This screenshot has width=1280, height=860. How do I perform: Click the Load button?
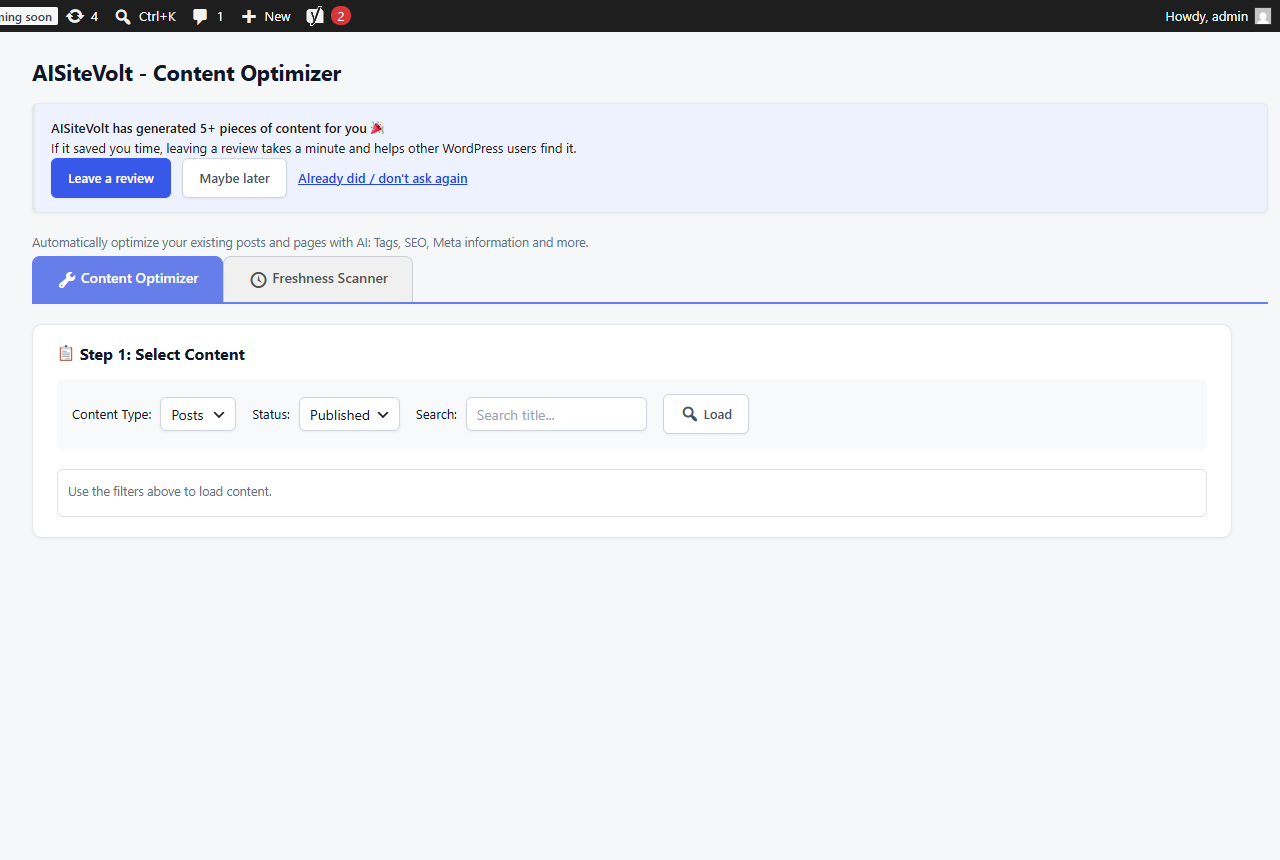706,414
